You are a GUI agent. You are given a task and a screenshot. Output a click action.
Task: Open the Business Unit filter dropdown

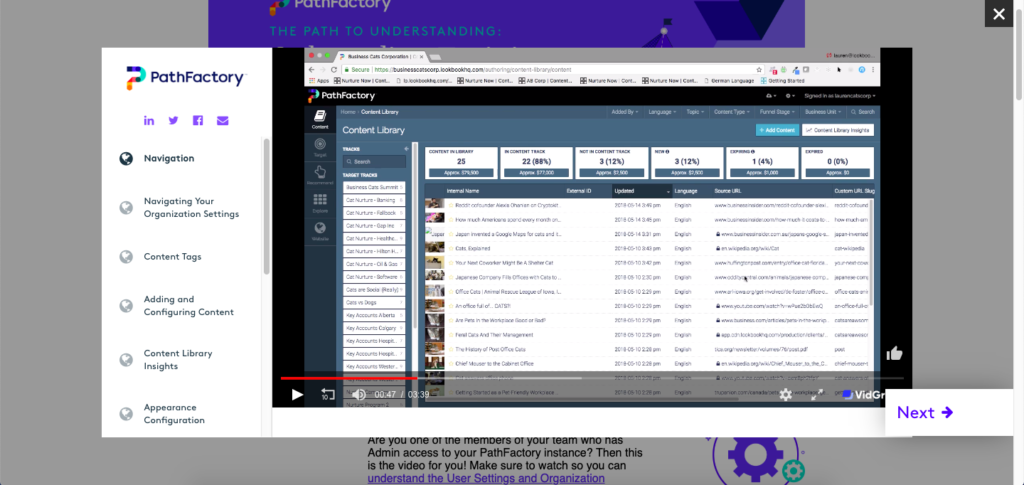click(823, 112)
